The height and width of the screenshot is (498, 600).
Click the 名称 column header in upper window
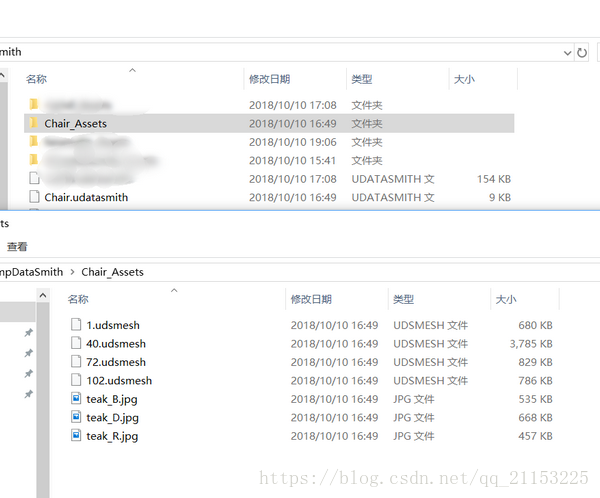click(36, 79)
